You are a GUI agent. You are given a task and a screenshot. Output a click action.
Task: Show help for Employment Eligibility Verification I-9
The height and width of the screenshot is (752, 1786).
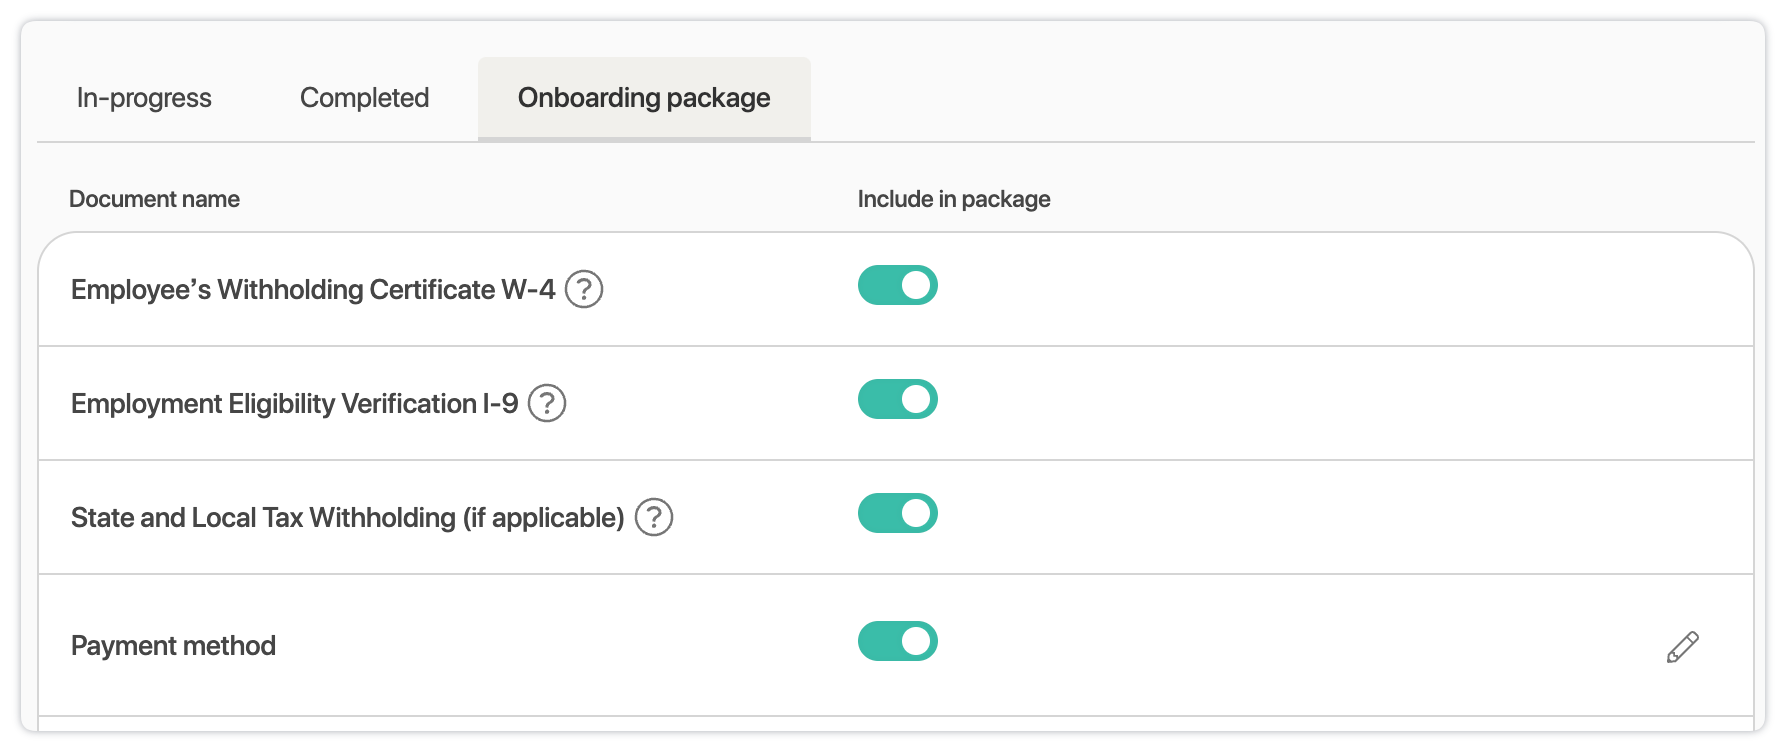click(x=547, y=404)
